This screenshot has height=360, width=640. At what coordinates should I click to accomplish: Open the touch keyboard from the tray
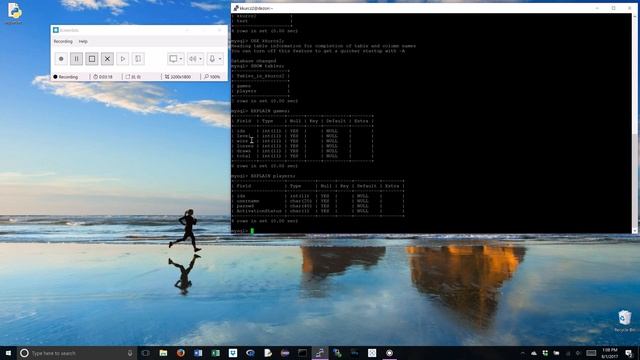[591, 353]
